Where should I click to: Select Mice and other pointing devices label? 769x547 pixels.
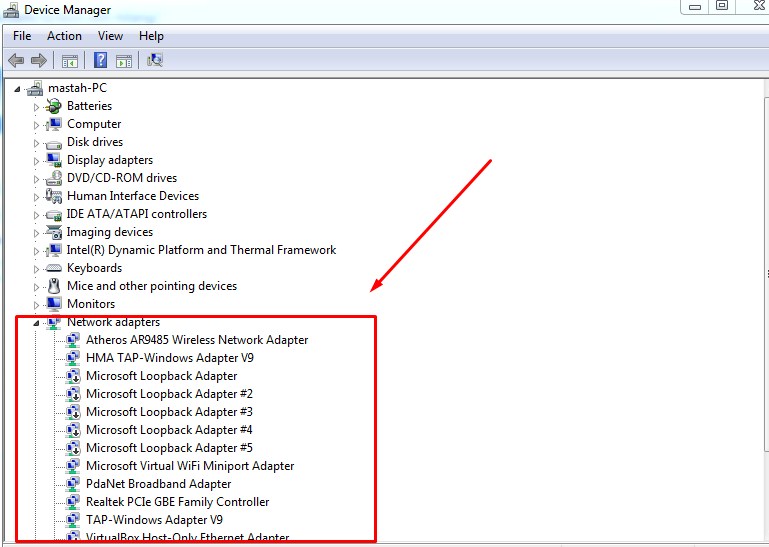click(x=152, y=286)
